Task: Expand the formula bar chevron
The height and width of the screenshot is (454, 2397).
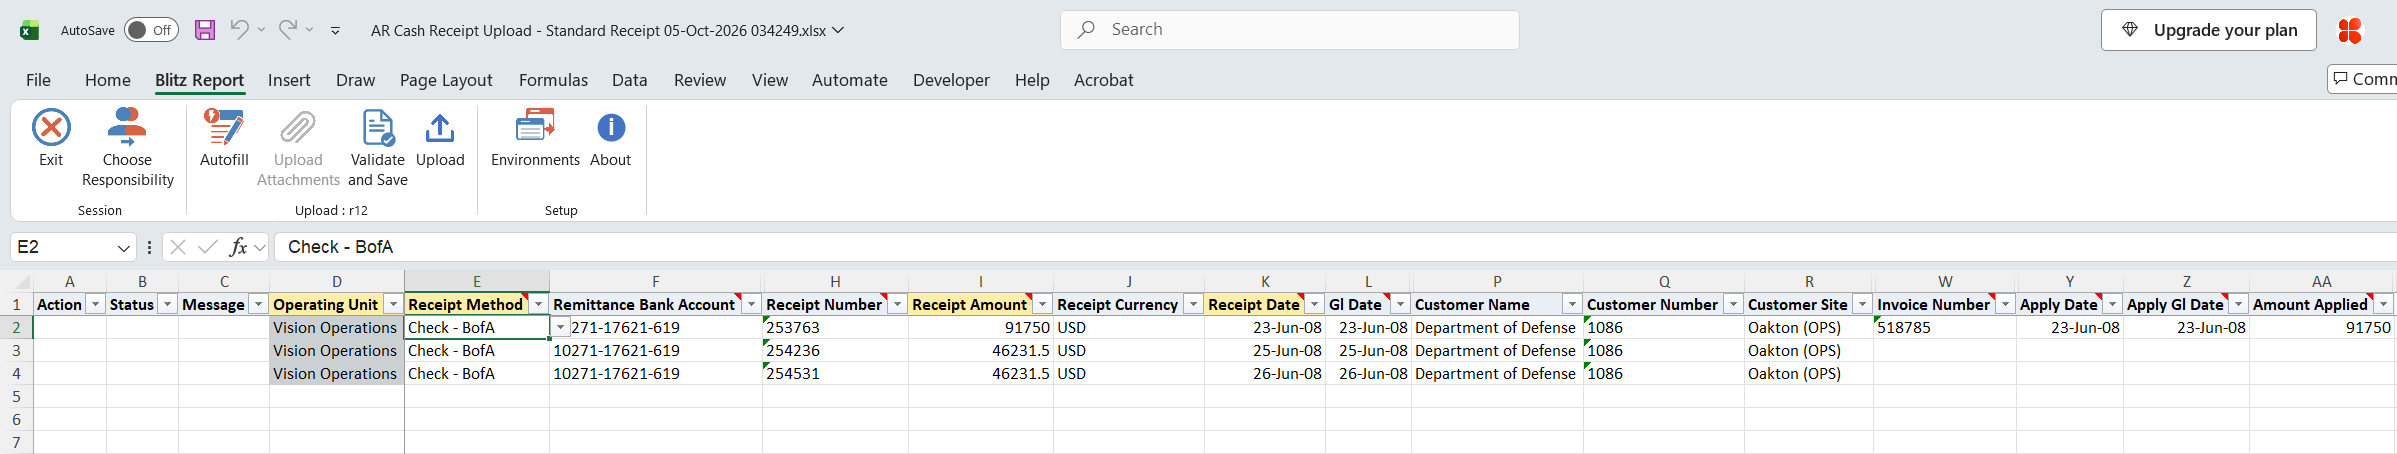Action: point(260,247)
